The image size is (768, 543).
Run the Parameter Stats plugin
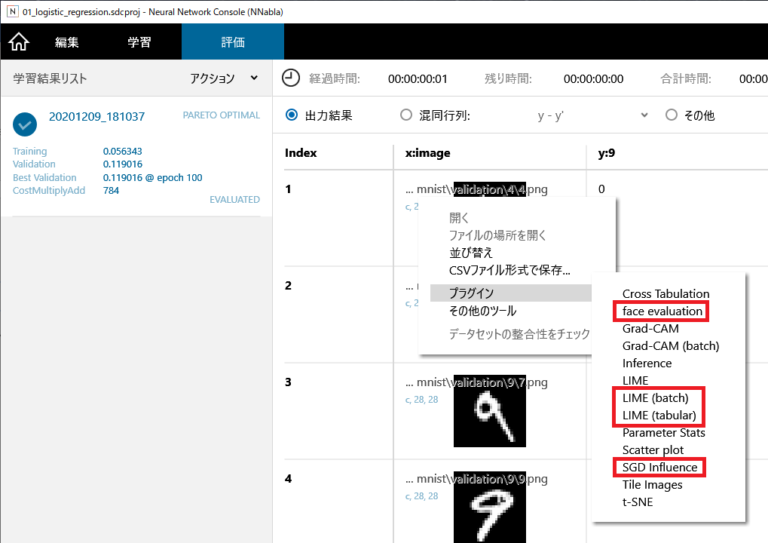coord(664,433)
